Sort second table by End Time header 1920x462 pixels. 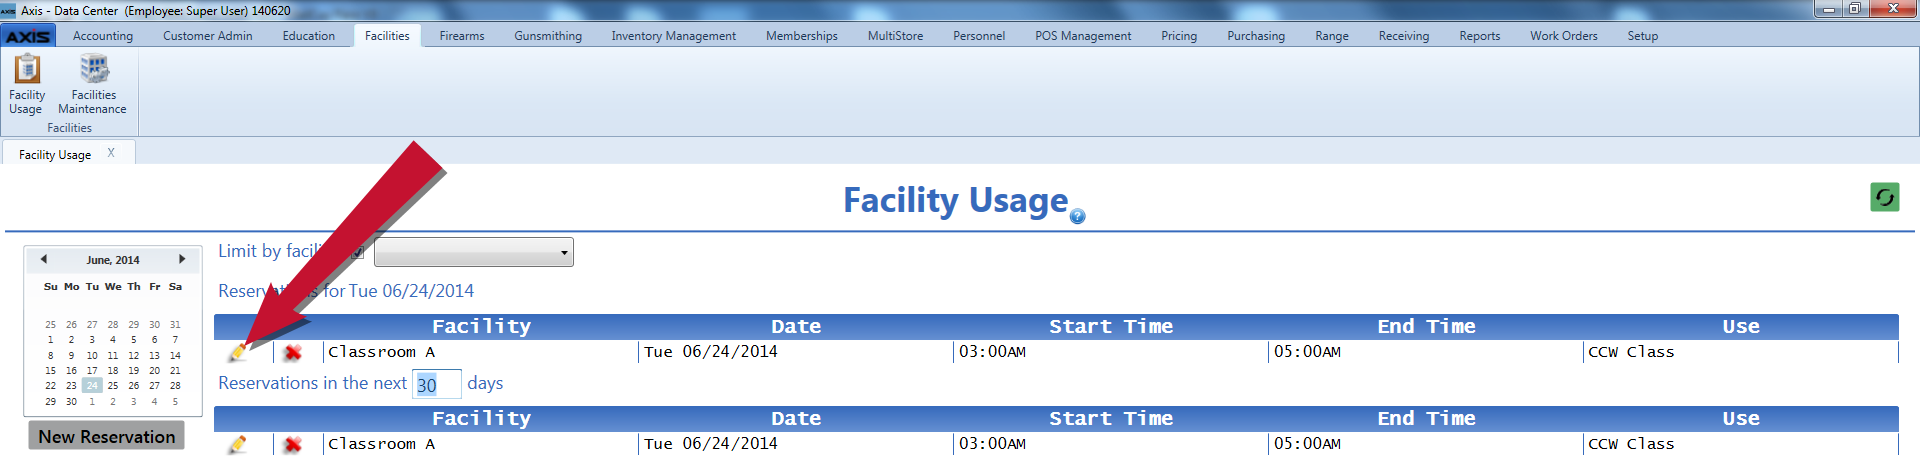(x=1426, y=419)
